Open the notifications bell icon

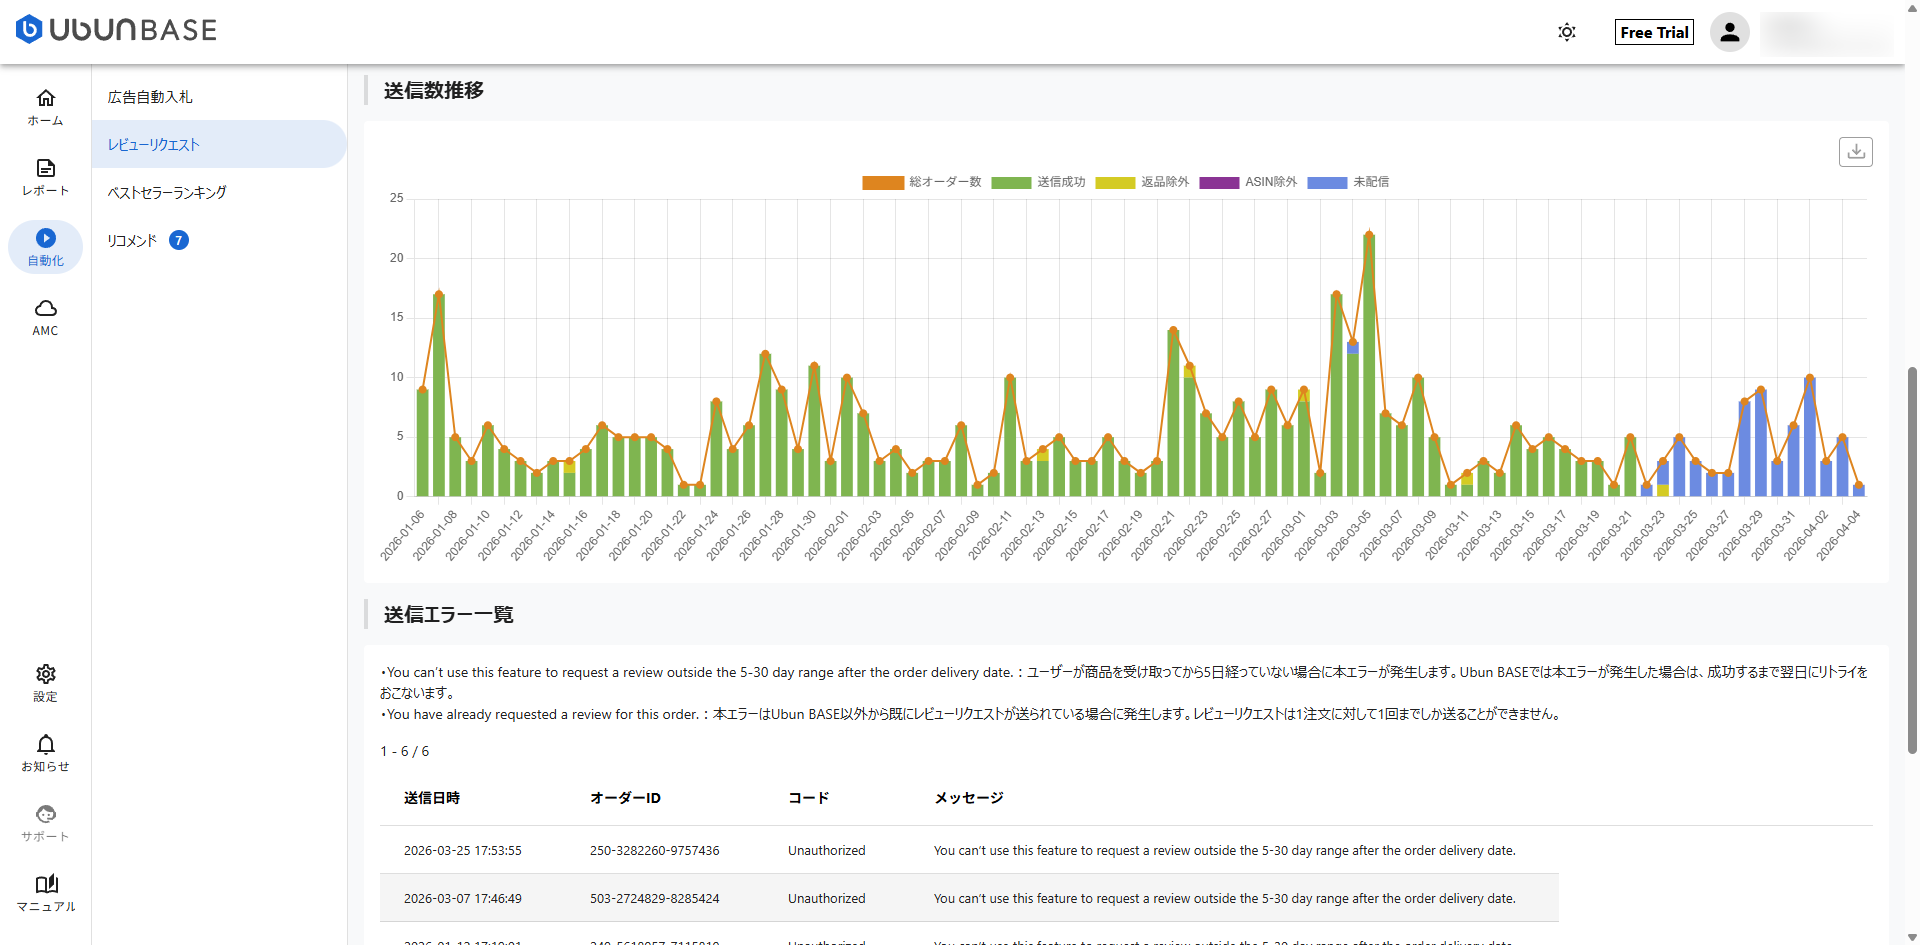[46, 744]
